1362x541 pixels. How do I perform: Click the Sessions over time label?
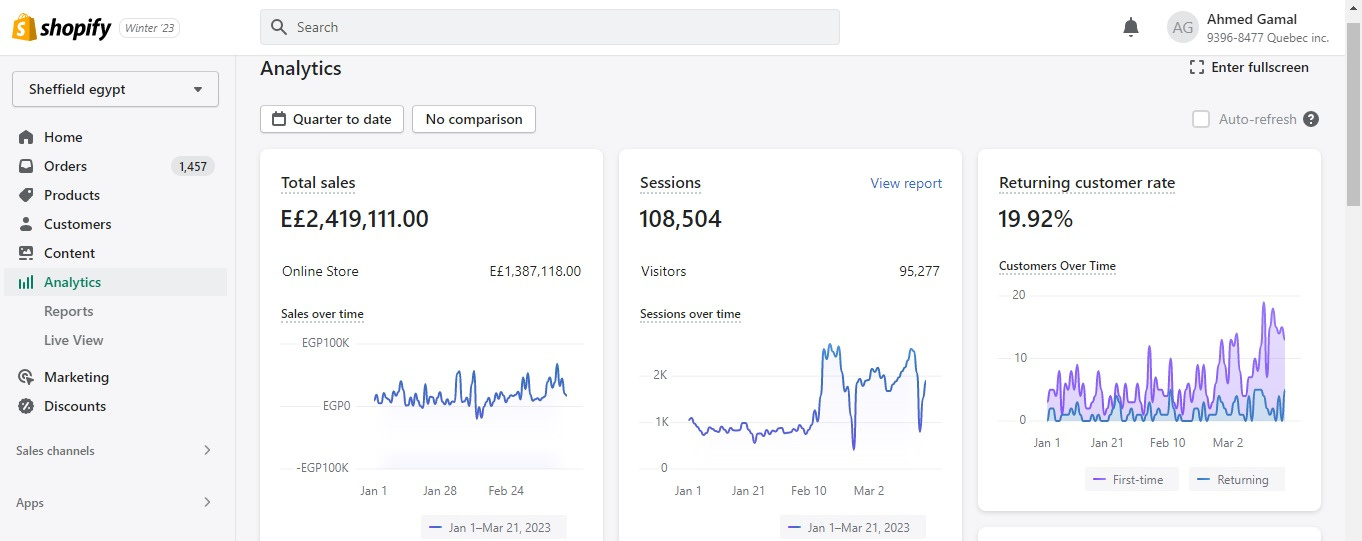pyautogui.click(x=690, y=314)
